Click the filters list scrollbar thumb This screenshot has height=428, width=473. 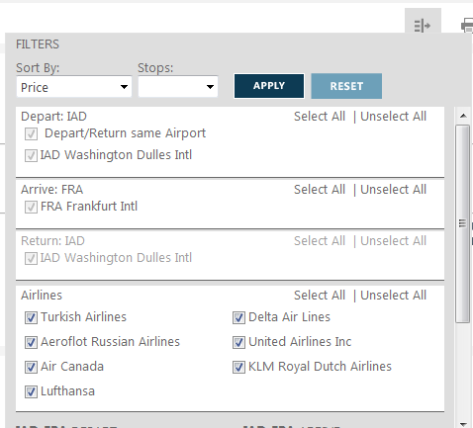point(463,223)
